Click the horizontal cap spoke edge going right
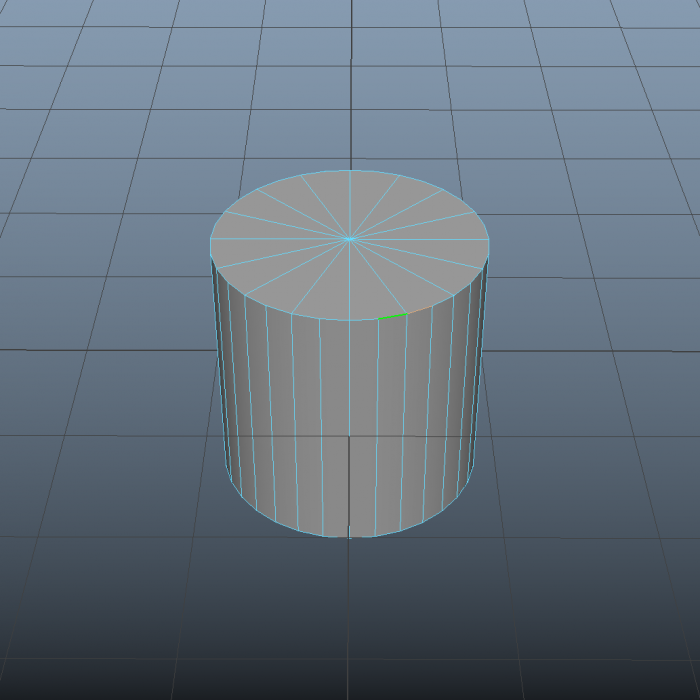Viewport: 700px width, 700px height. tap(420, 238)
